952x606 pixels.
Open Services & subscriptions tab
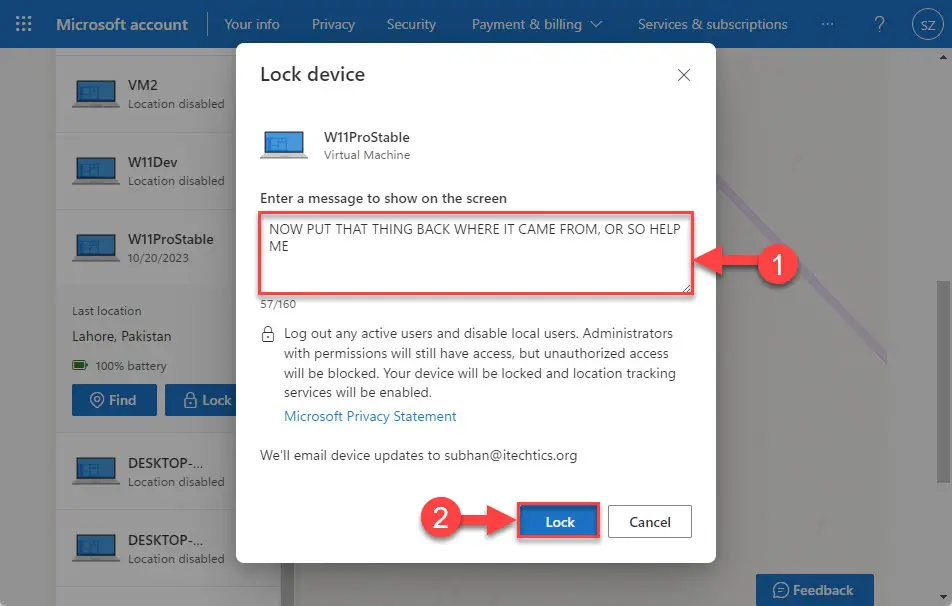(x=712, y=24)
